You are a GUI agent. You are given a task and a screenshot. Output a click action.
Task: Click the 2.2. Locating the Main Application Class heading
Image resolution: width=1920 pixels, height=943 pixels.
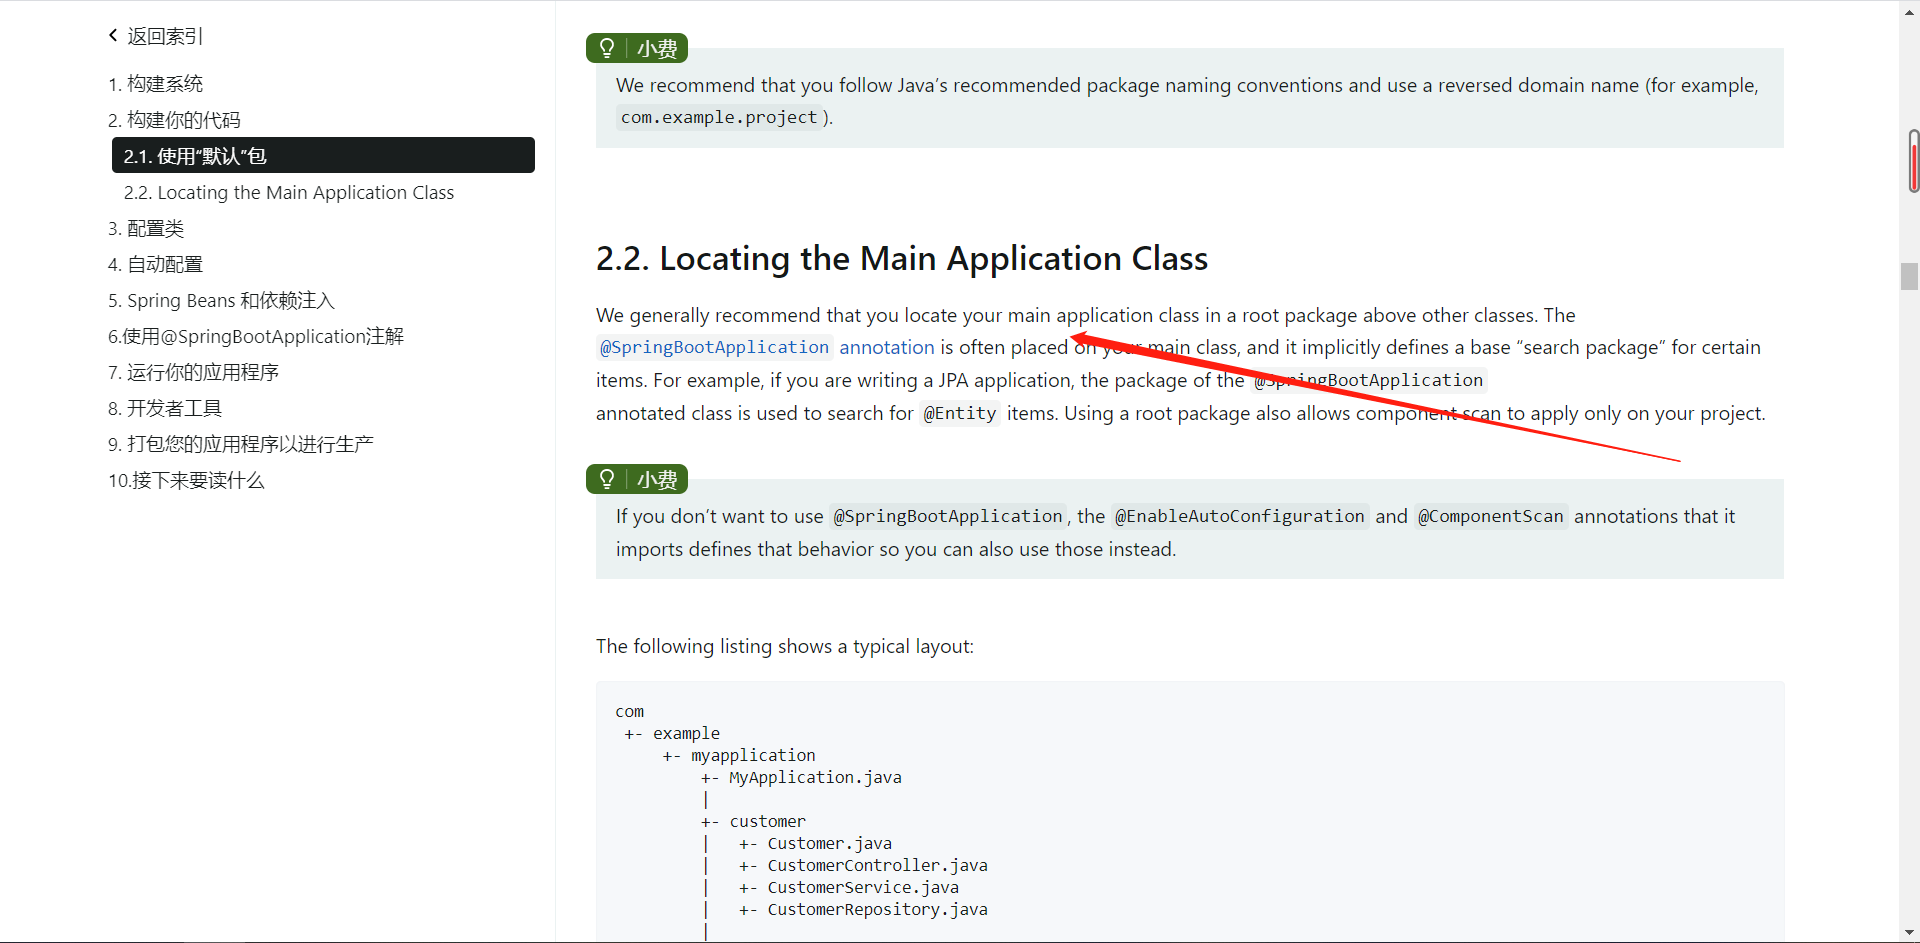coord(902,258)
